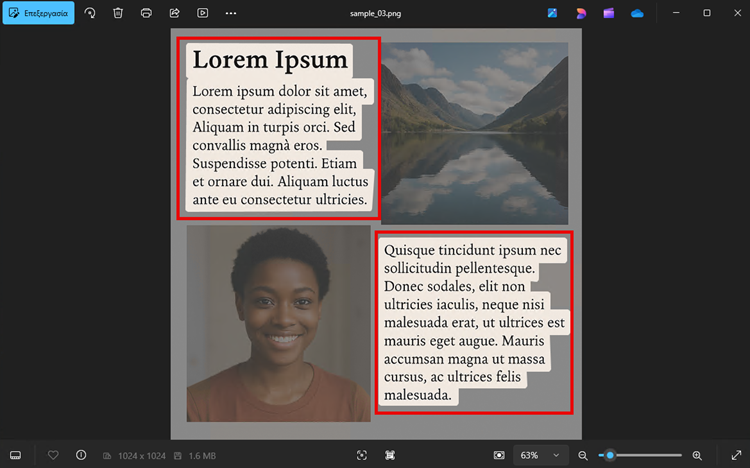
Task: Launch the Clipchamp icon in the top bar
Action: 609,13
